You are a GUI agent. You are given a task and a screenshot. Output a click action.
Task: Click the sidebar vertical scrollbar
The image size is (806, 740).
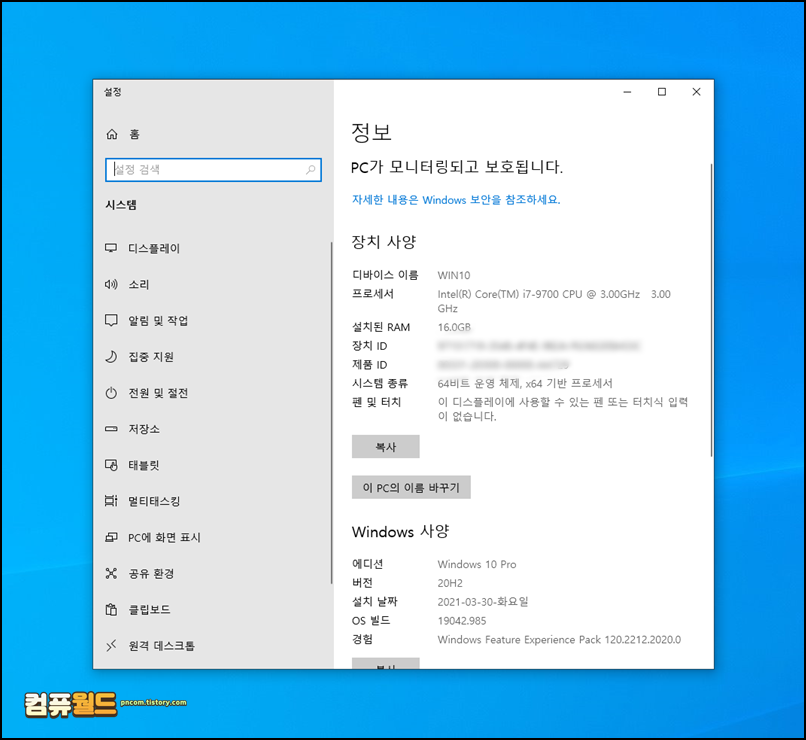point(332,413)
